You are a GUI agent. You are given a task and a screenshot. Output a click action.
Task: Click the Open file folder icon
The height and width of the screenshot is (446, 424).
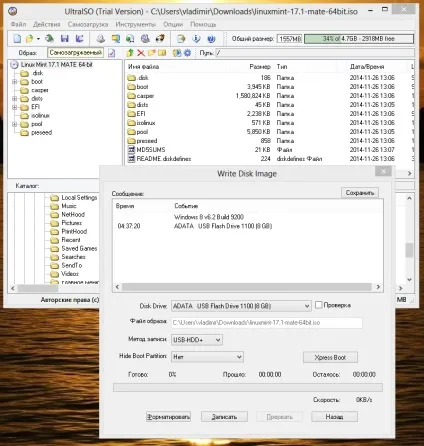(x=30, y=39)
